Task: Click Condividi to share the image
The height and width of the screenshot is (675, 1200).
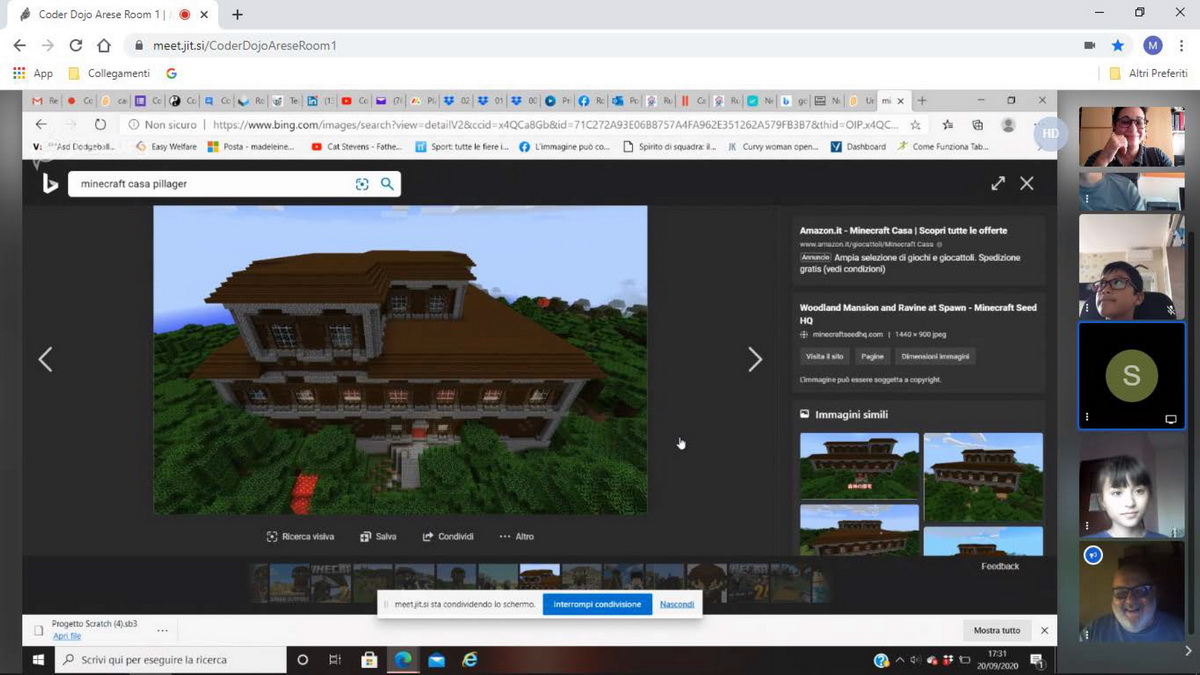Action: click(448, 537)
